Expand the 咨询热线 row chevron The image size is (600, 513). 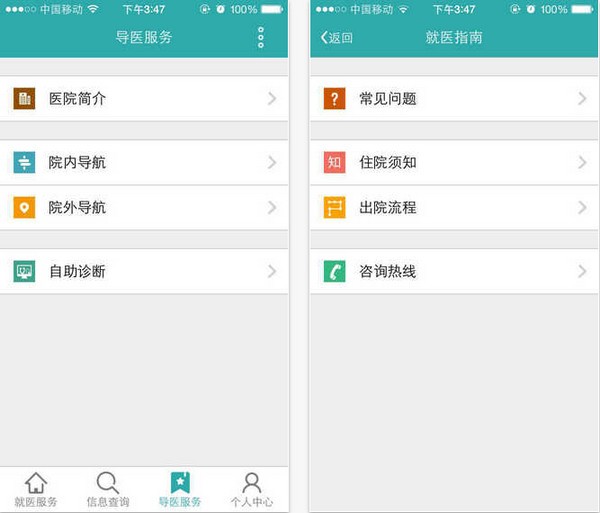[582, 271]
